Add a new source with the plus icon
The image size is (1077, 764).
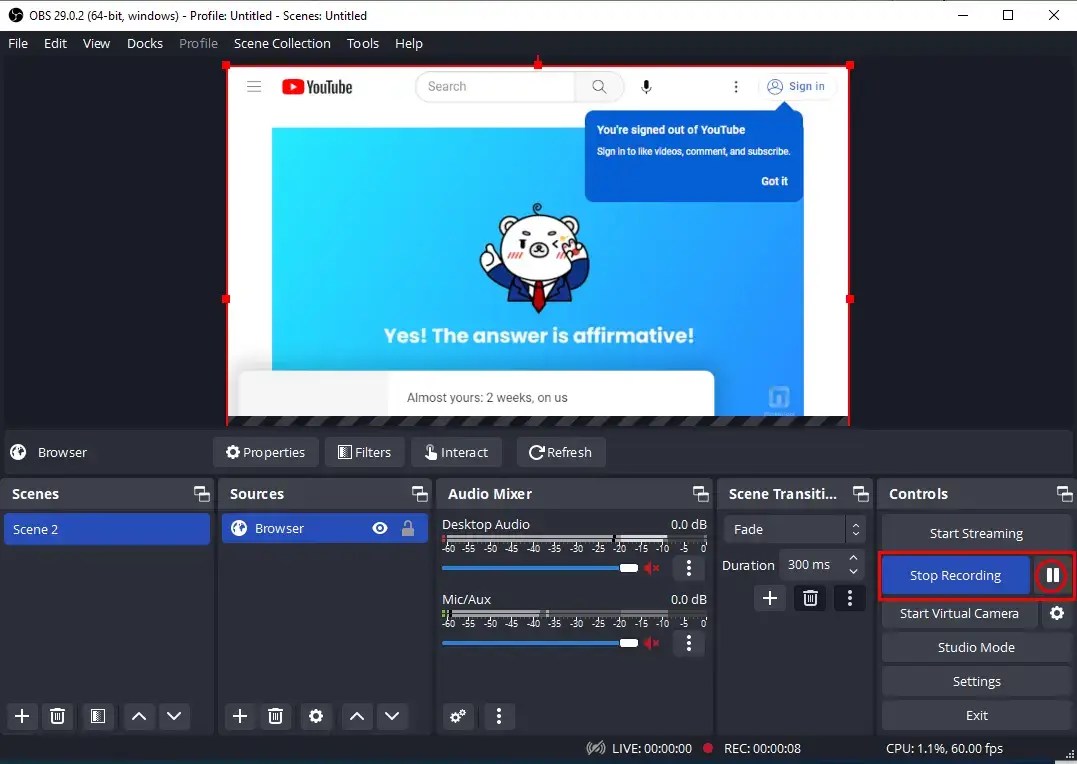pyautogui.click(x=239, y=717)
